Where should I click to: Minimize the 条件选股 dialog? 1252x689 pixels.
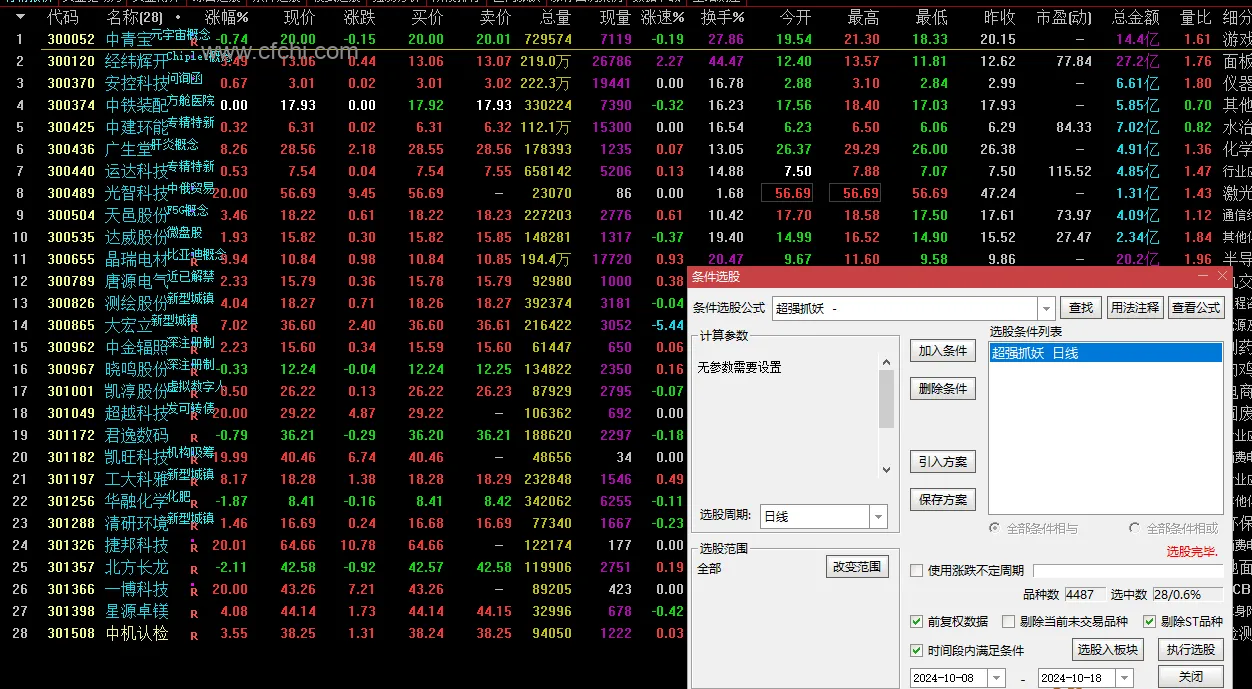coord(1202,276)
